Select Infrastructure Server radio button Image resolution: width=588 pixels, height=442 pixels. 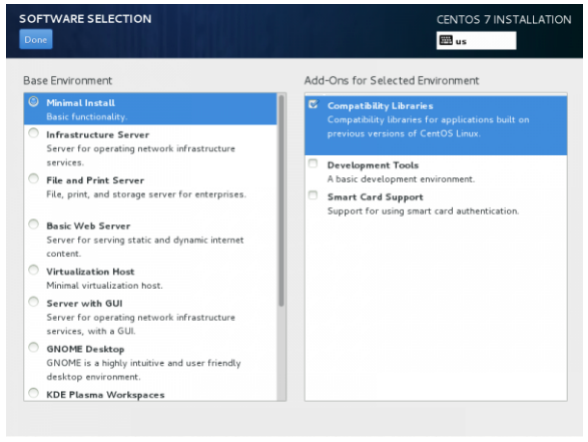(x=34, y=133)
